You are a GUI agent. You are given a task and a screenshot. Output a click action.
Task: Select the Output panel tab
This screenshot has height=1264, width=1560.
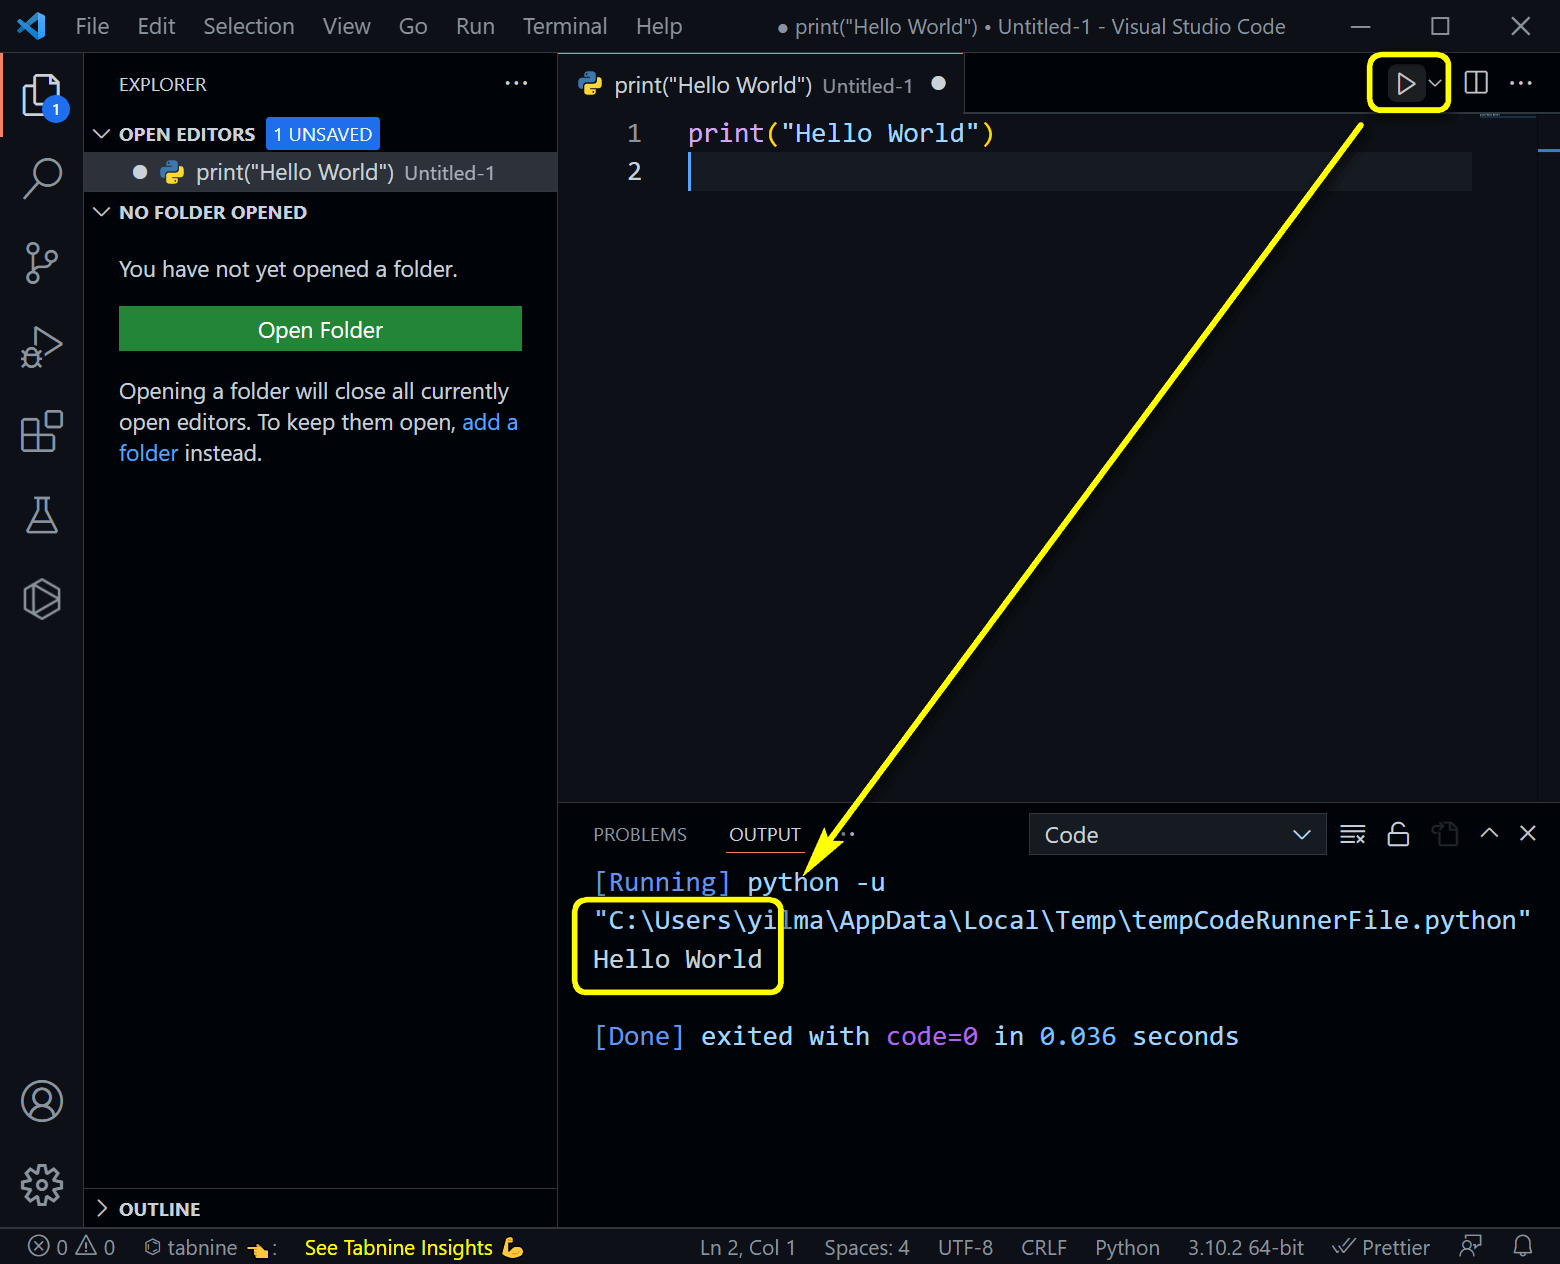pyautogui.click(x=765, y=834)
